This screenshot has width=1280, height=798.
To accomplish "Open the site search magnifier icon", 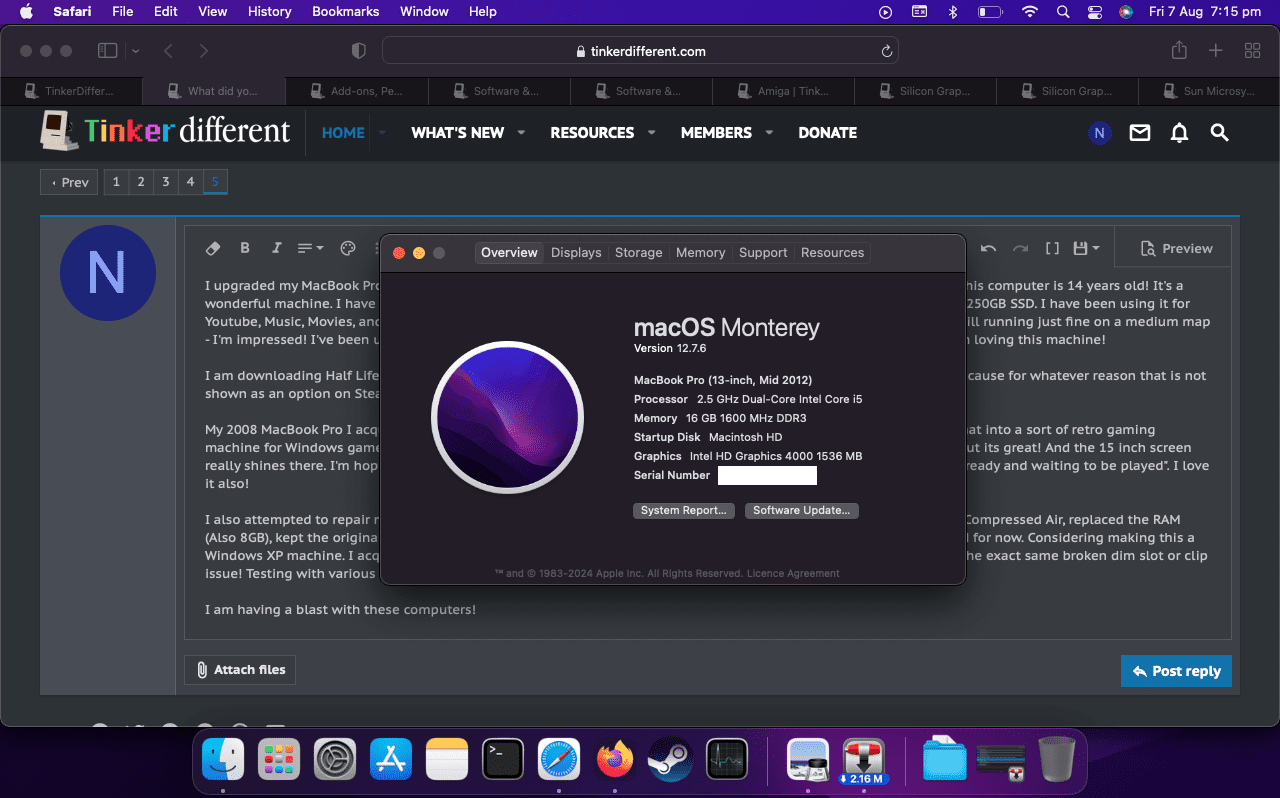I will pyautogui.click(x=1219, y=132).
